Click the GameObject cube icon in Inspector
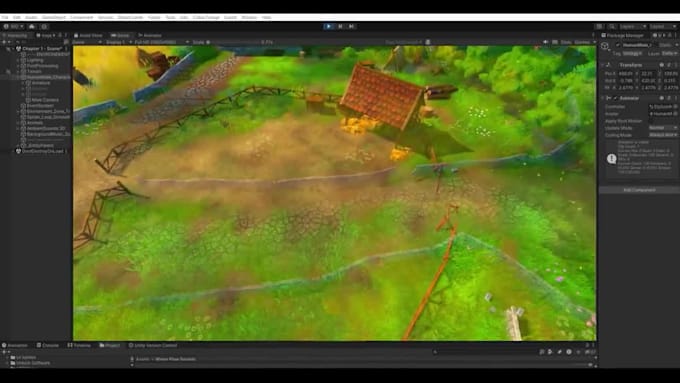The width and height of the screenshot is (680, 383). click(x=605, y=46)
